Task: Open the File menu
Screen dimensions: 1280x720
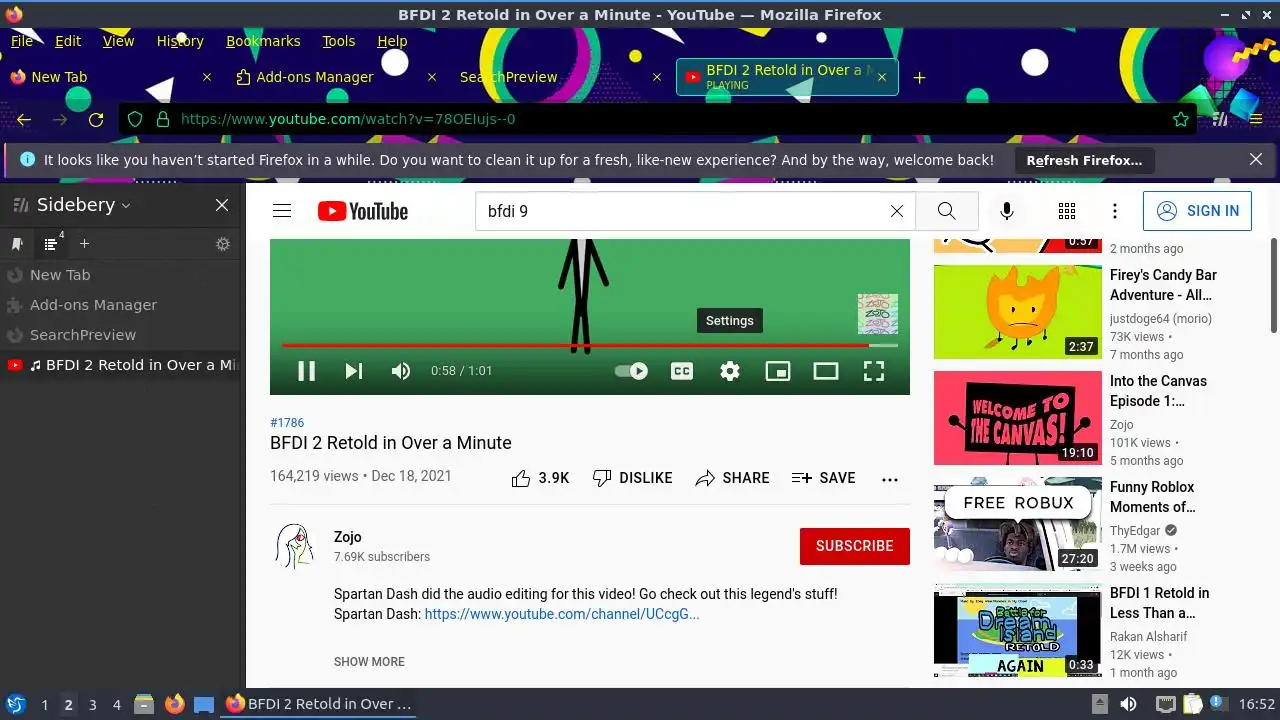Action: coord(22,41)
